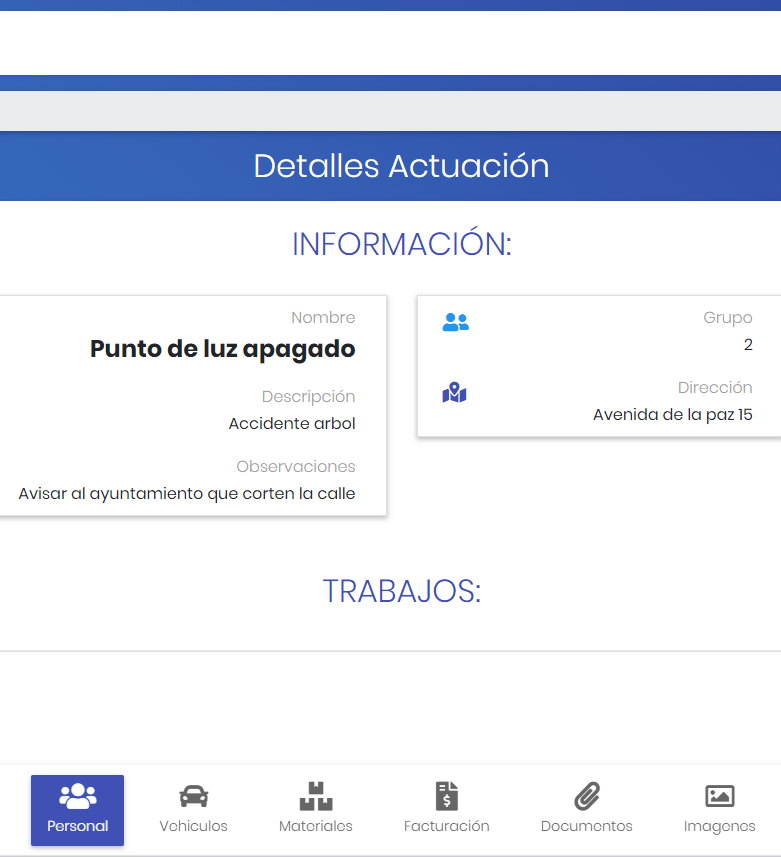The height and width of the screenshot is (857, 781).
Task: Go to the Facturación tab label
Action: 446,826
